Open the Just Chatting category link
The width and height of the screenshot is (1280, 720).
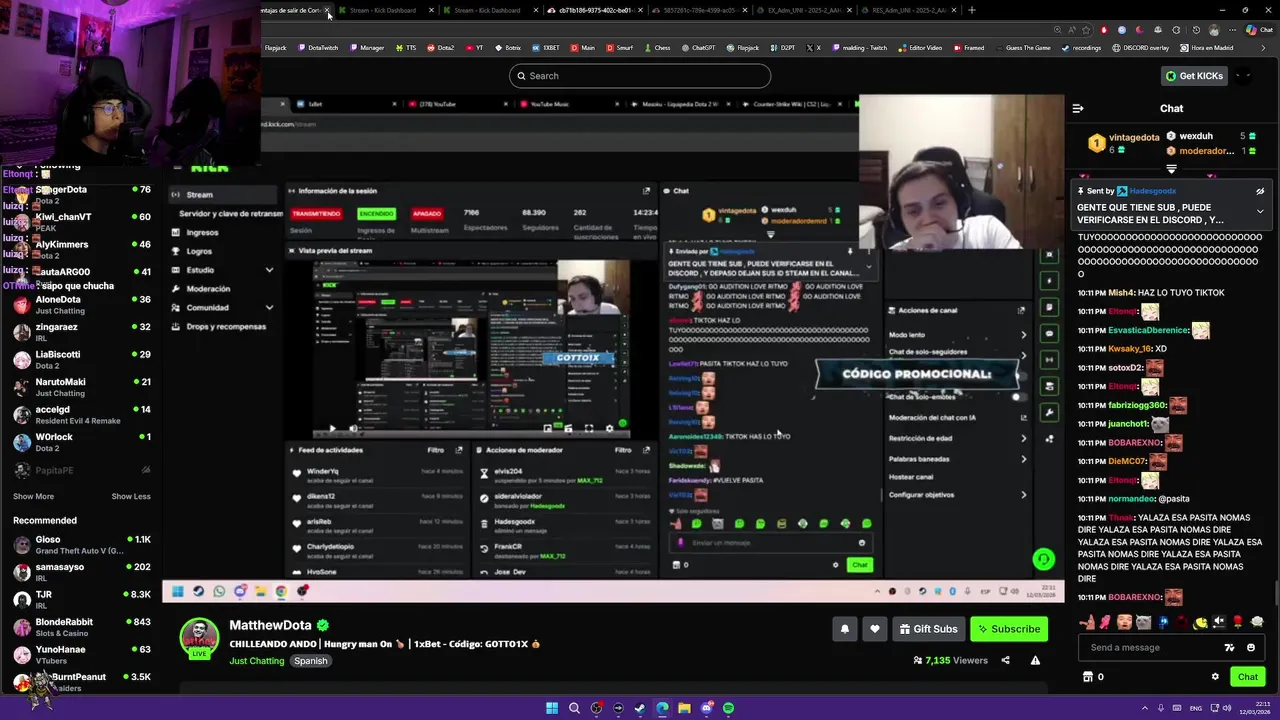pyautogui.click(x=257, y=661)
